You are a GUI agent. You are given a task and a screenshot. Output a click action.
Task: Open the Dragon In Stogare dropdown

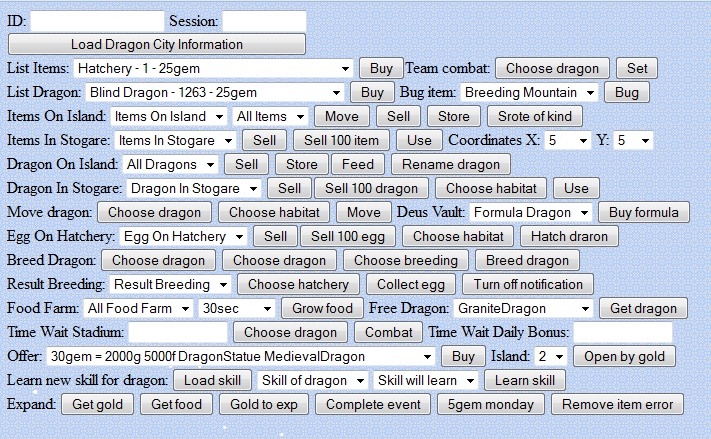click(x=194, y=189)
